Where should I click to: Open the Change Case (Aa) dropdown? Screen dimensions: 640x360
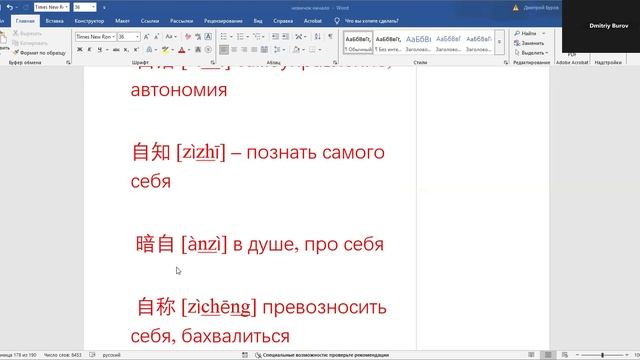pos(171,37)
